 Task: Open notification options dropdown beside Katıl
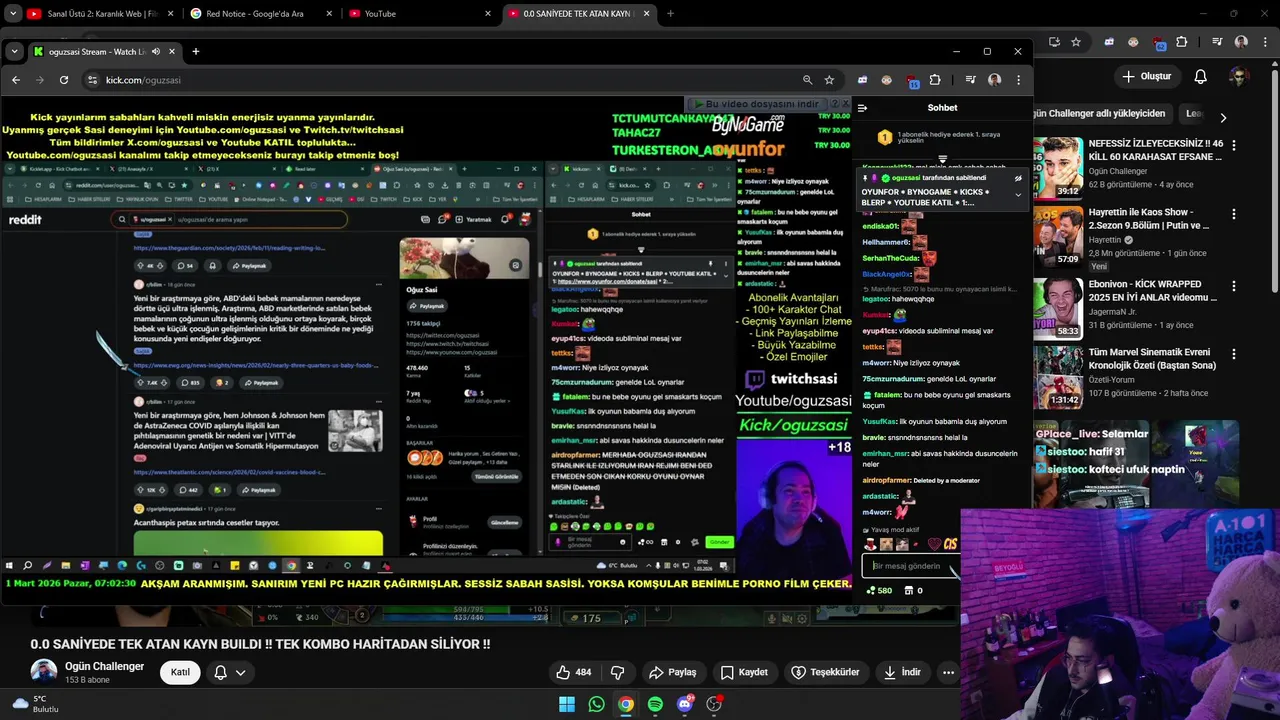pos(230,672)
